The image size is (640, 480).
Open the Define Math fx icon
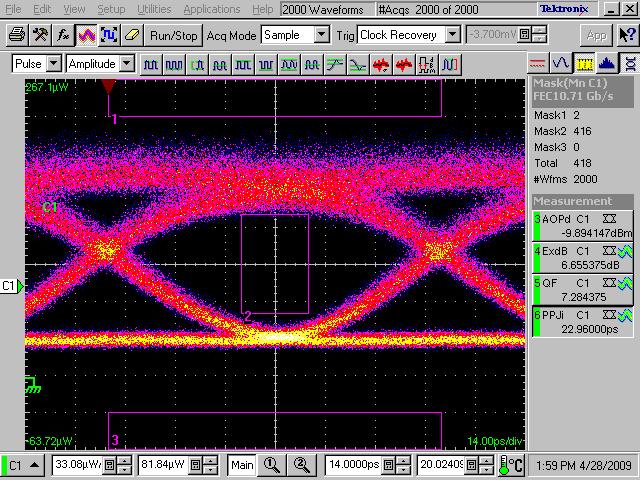(63, 36)
